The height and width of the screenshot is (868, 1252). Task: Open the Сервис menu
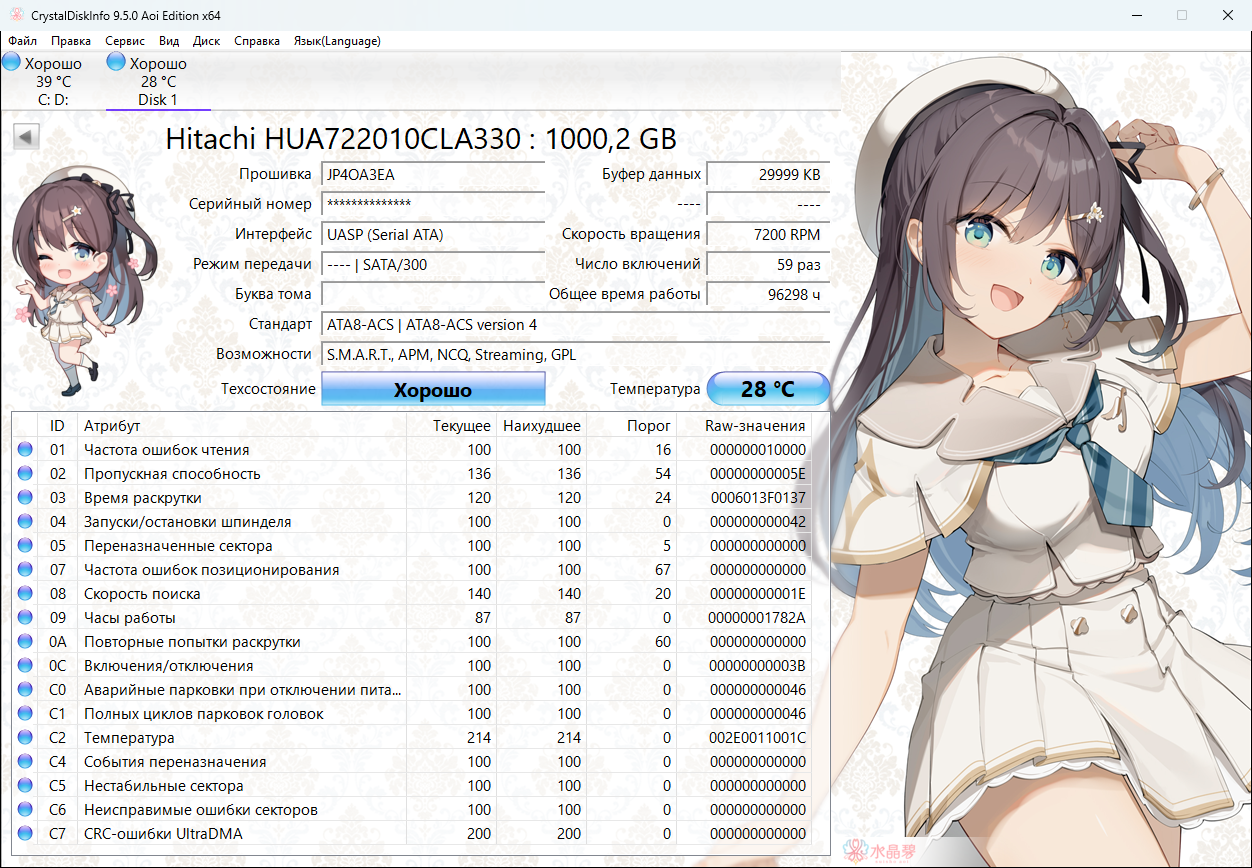pyautogui.click(x=125, y=41)
